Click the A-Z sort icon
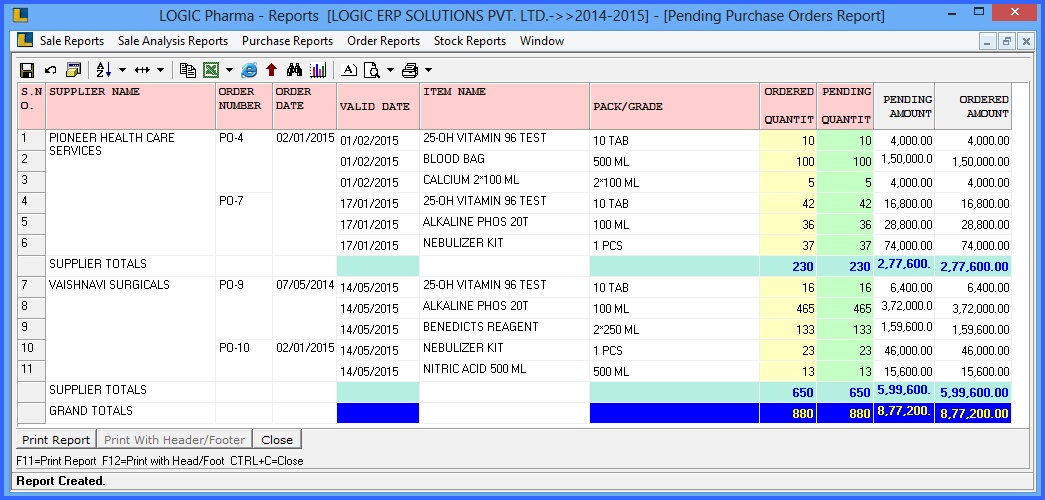 tap(103, 69)
